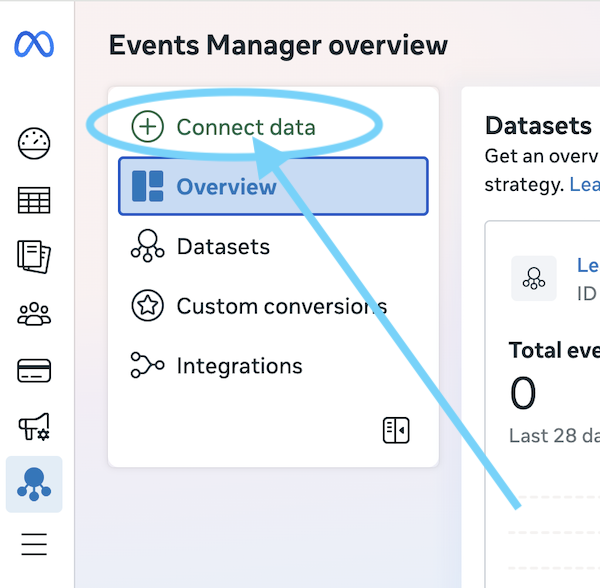Click Connect data label

[246, 127]
